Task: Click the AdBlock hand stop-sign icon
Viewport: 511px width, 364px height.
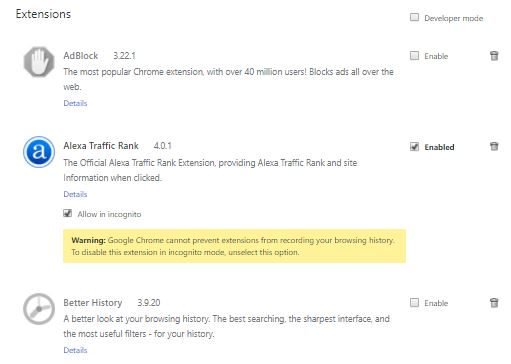Action: [x=39, y=62]
